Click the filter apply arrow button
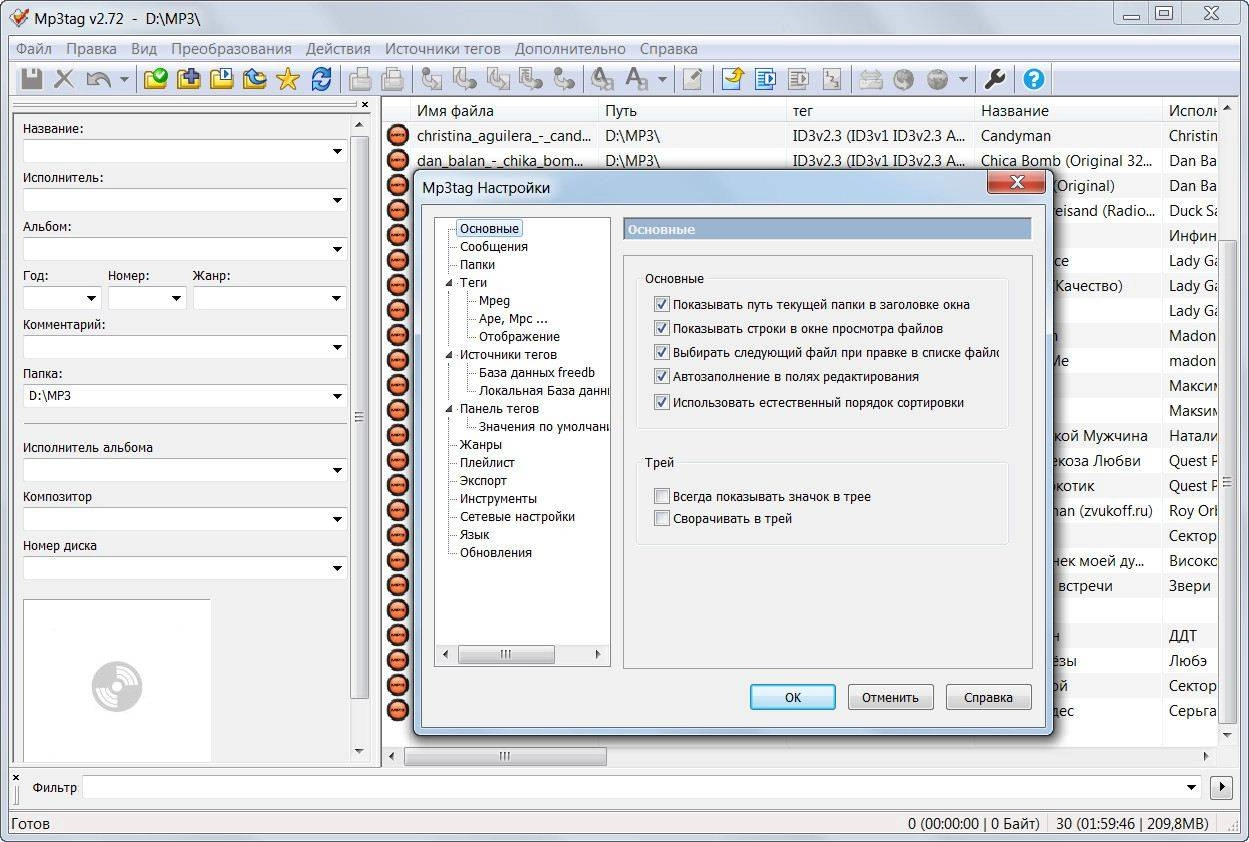Viewport: 1249px width, 842px height. 1220,787
